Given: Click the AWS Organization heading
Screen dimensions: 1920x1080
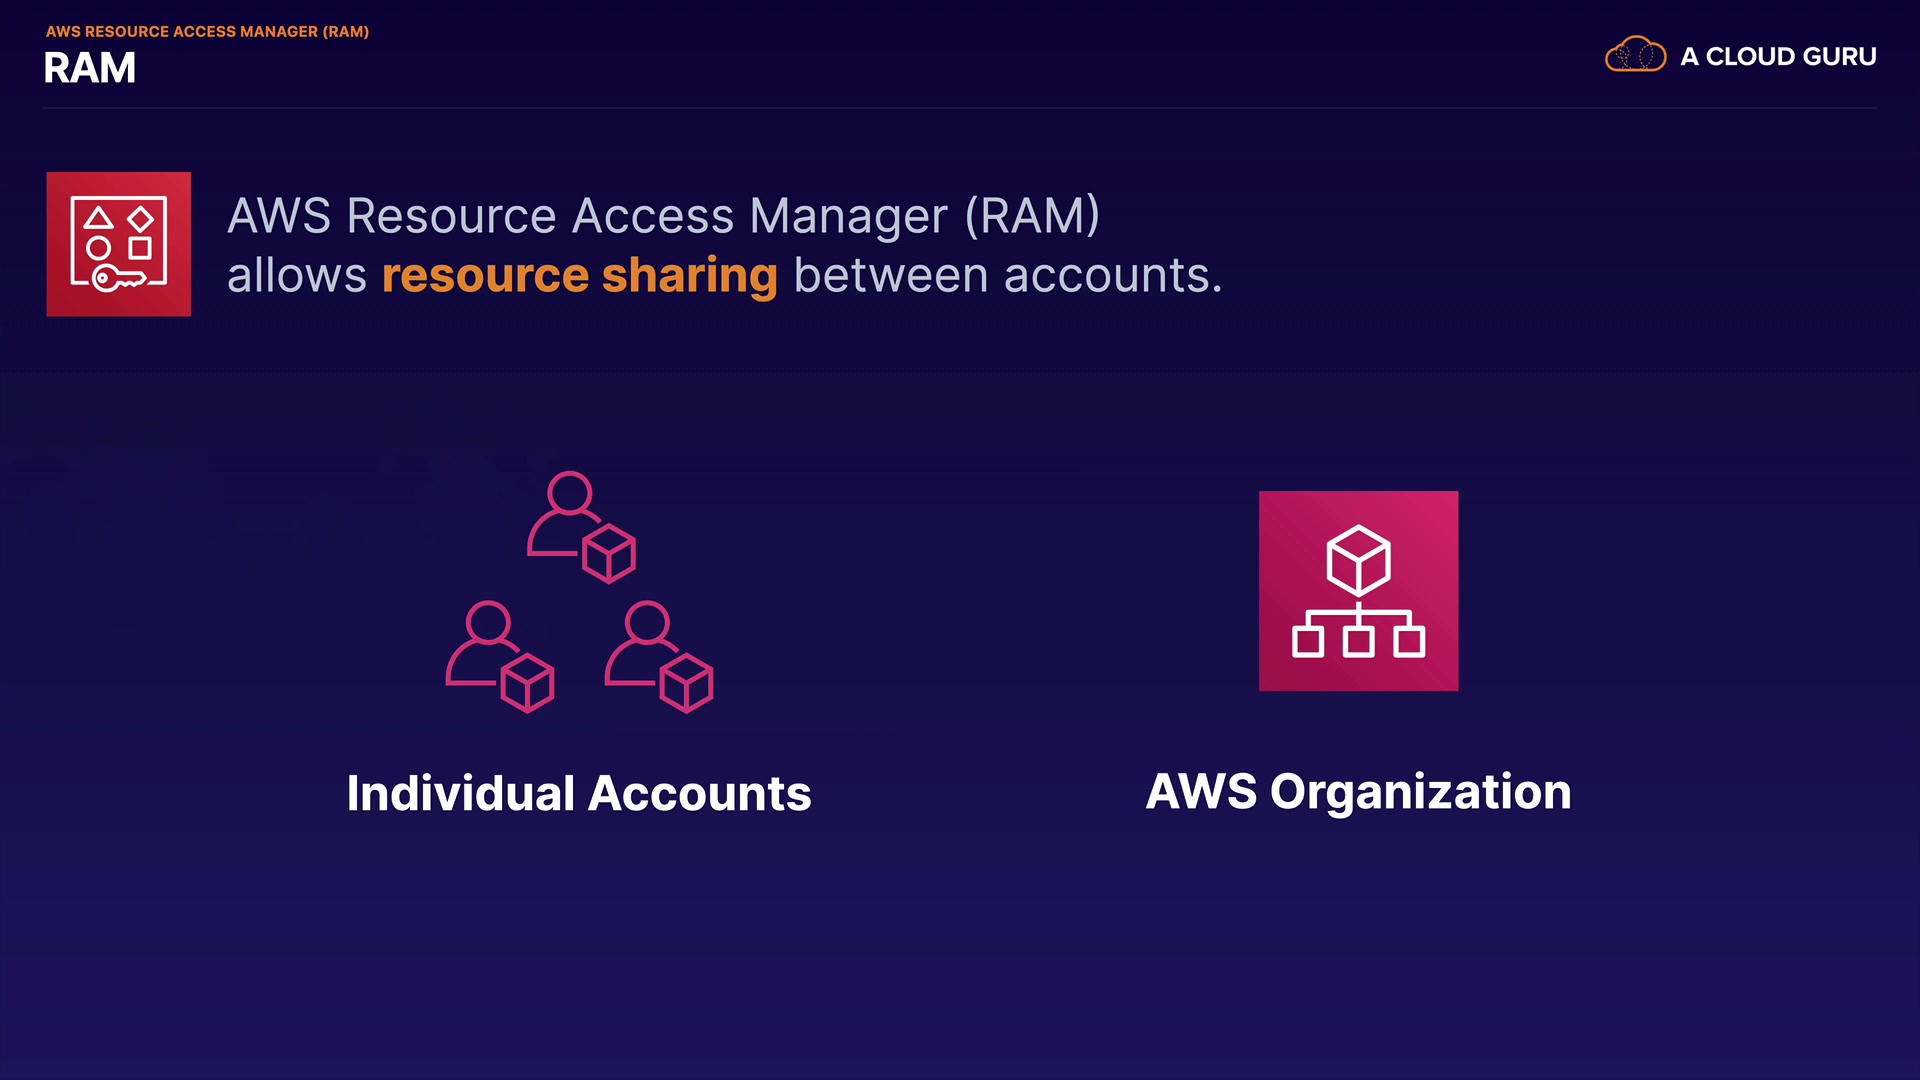Looking at the screenshot, I should pyautogui.click(x=1358, y=792).
